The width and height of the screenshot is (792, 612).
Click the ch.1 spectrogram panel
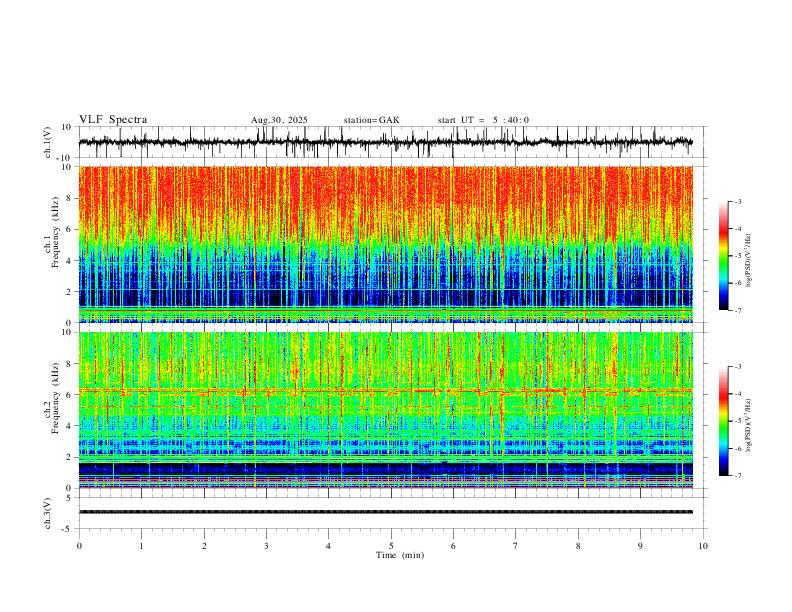tap(386, 244)
